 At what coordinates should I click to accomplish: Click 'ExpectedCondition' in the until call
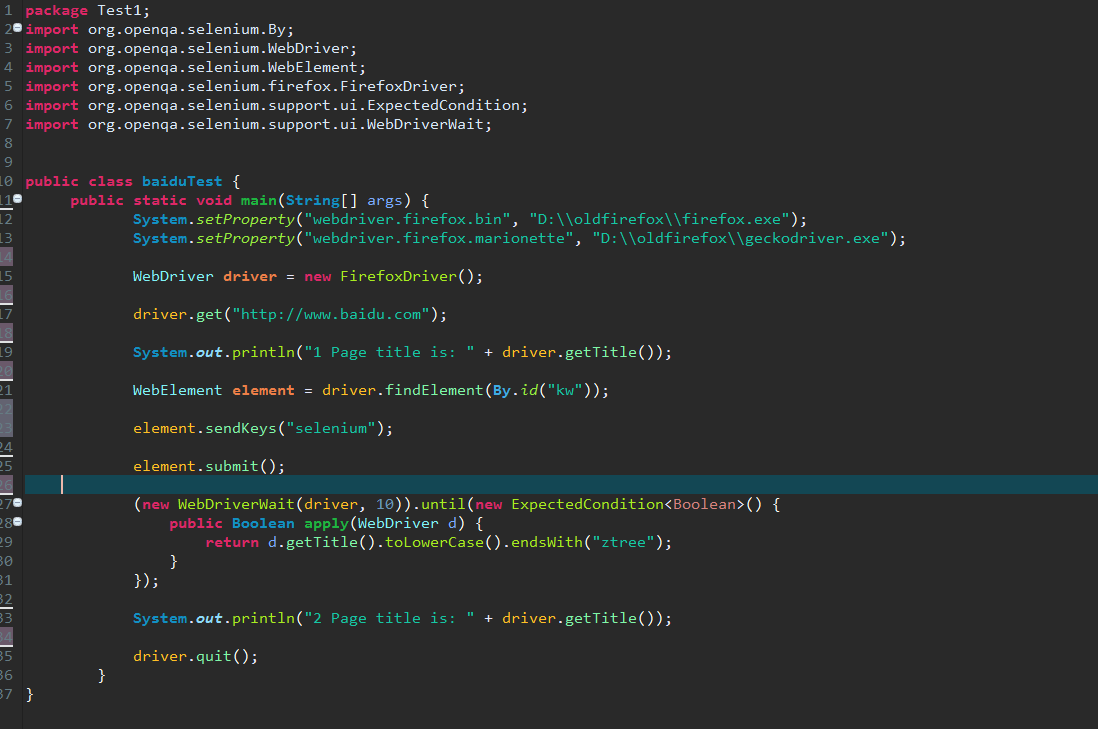[588, 504]
